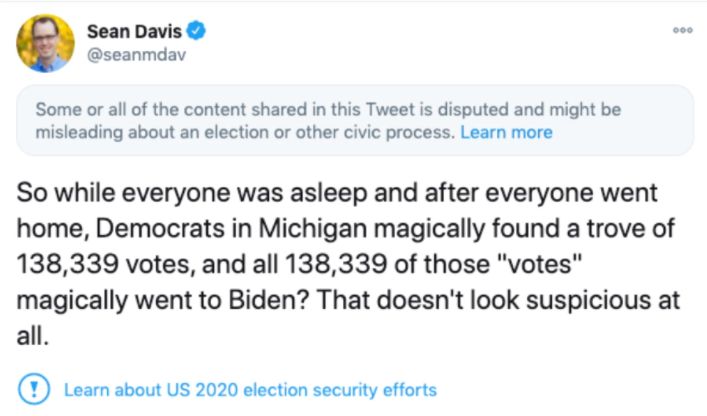Viewport: 707px width, 416px height.
Task: Click "Learn more" in the disputed notice
Action: 506,132
